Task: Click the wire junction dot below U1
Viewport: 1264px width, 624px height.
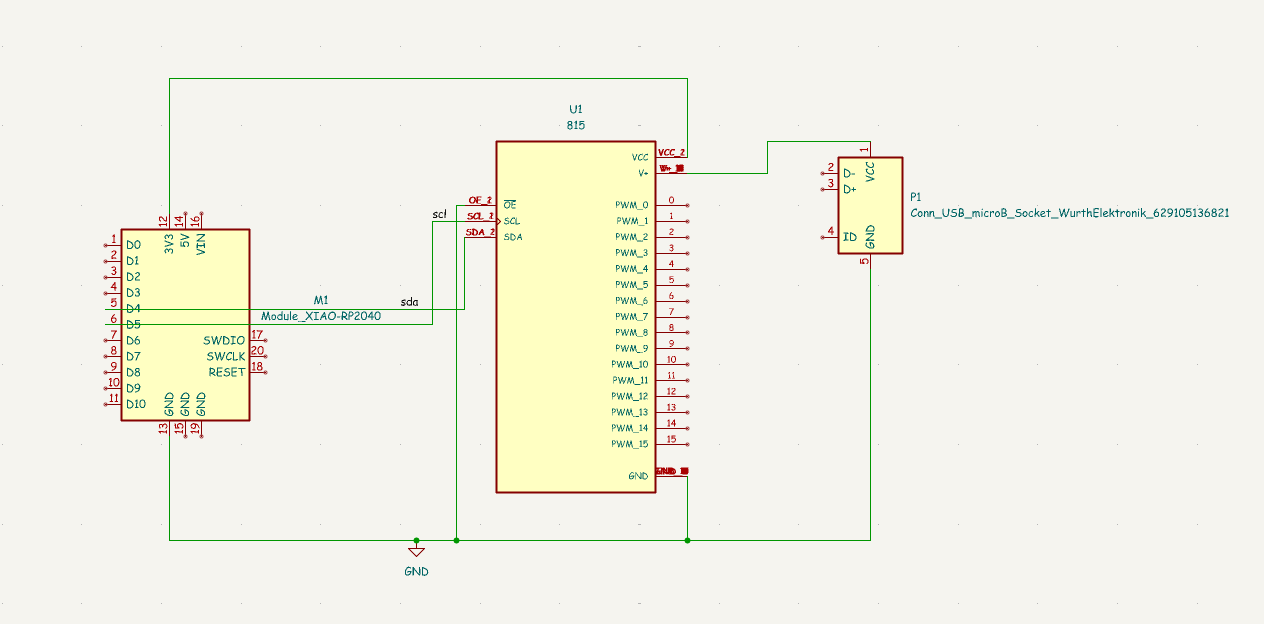Action: (x=687, y=541)
